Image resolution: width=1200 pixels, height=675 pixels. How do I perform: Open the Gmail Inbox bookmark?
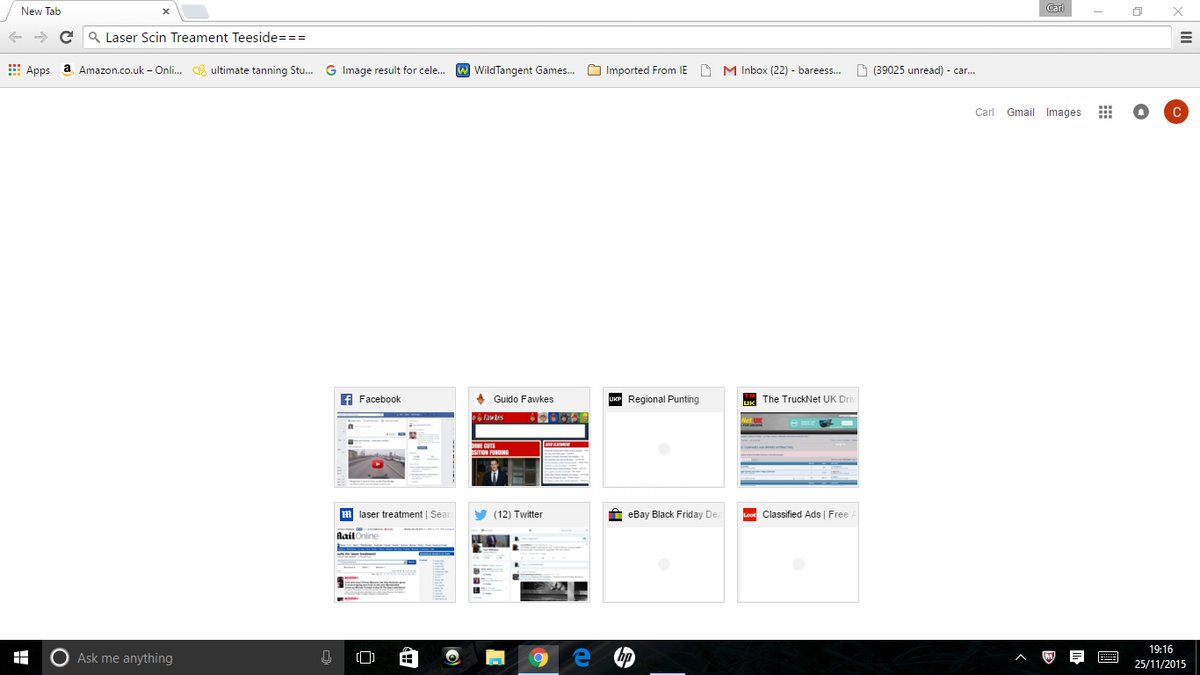click(782, 70)
